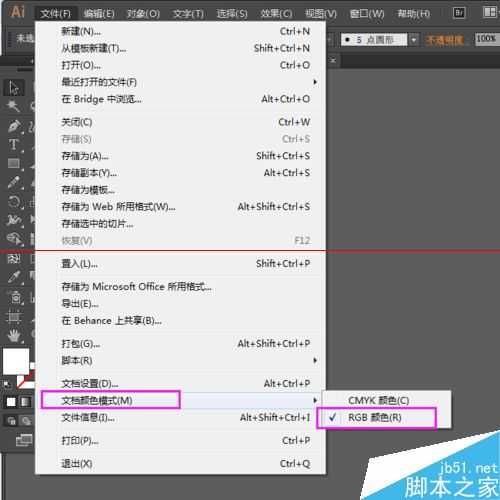
Task: Select the Pen tool
Action: [13, 126]
